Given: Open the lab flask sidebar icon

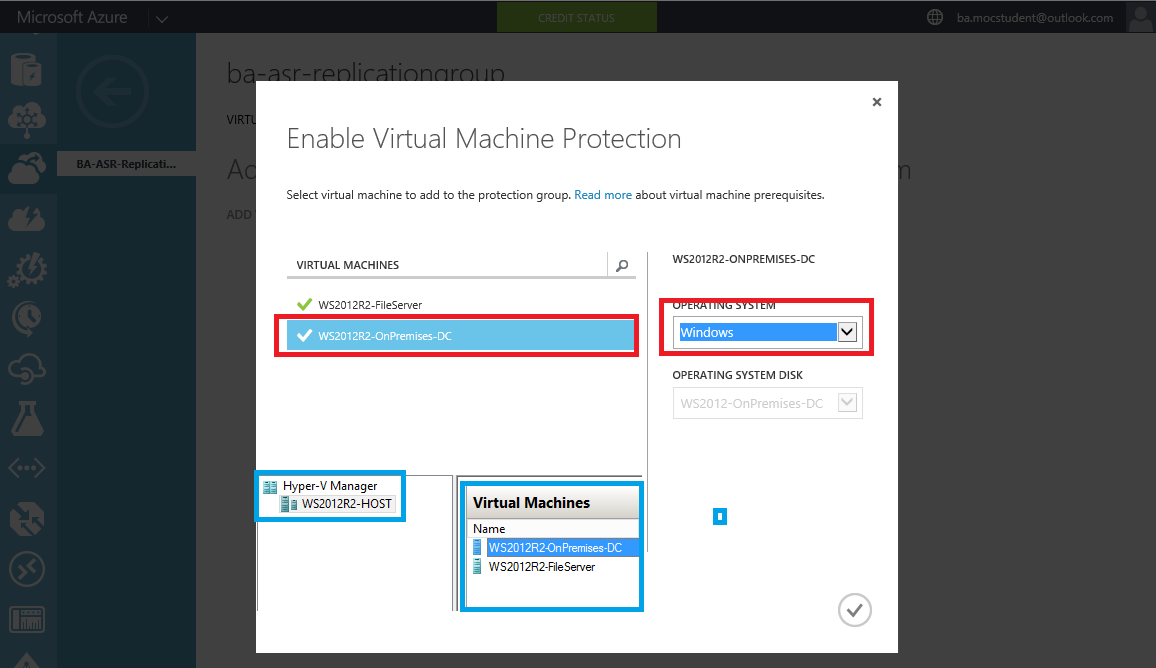Looking at the screenshot, I should (x=27, y=418).
